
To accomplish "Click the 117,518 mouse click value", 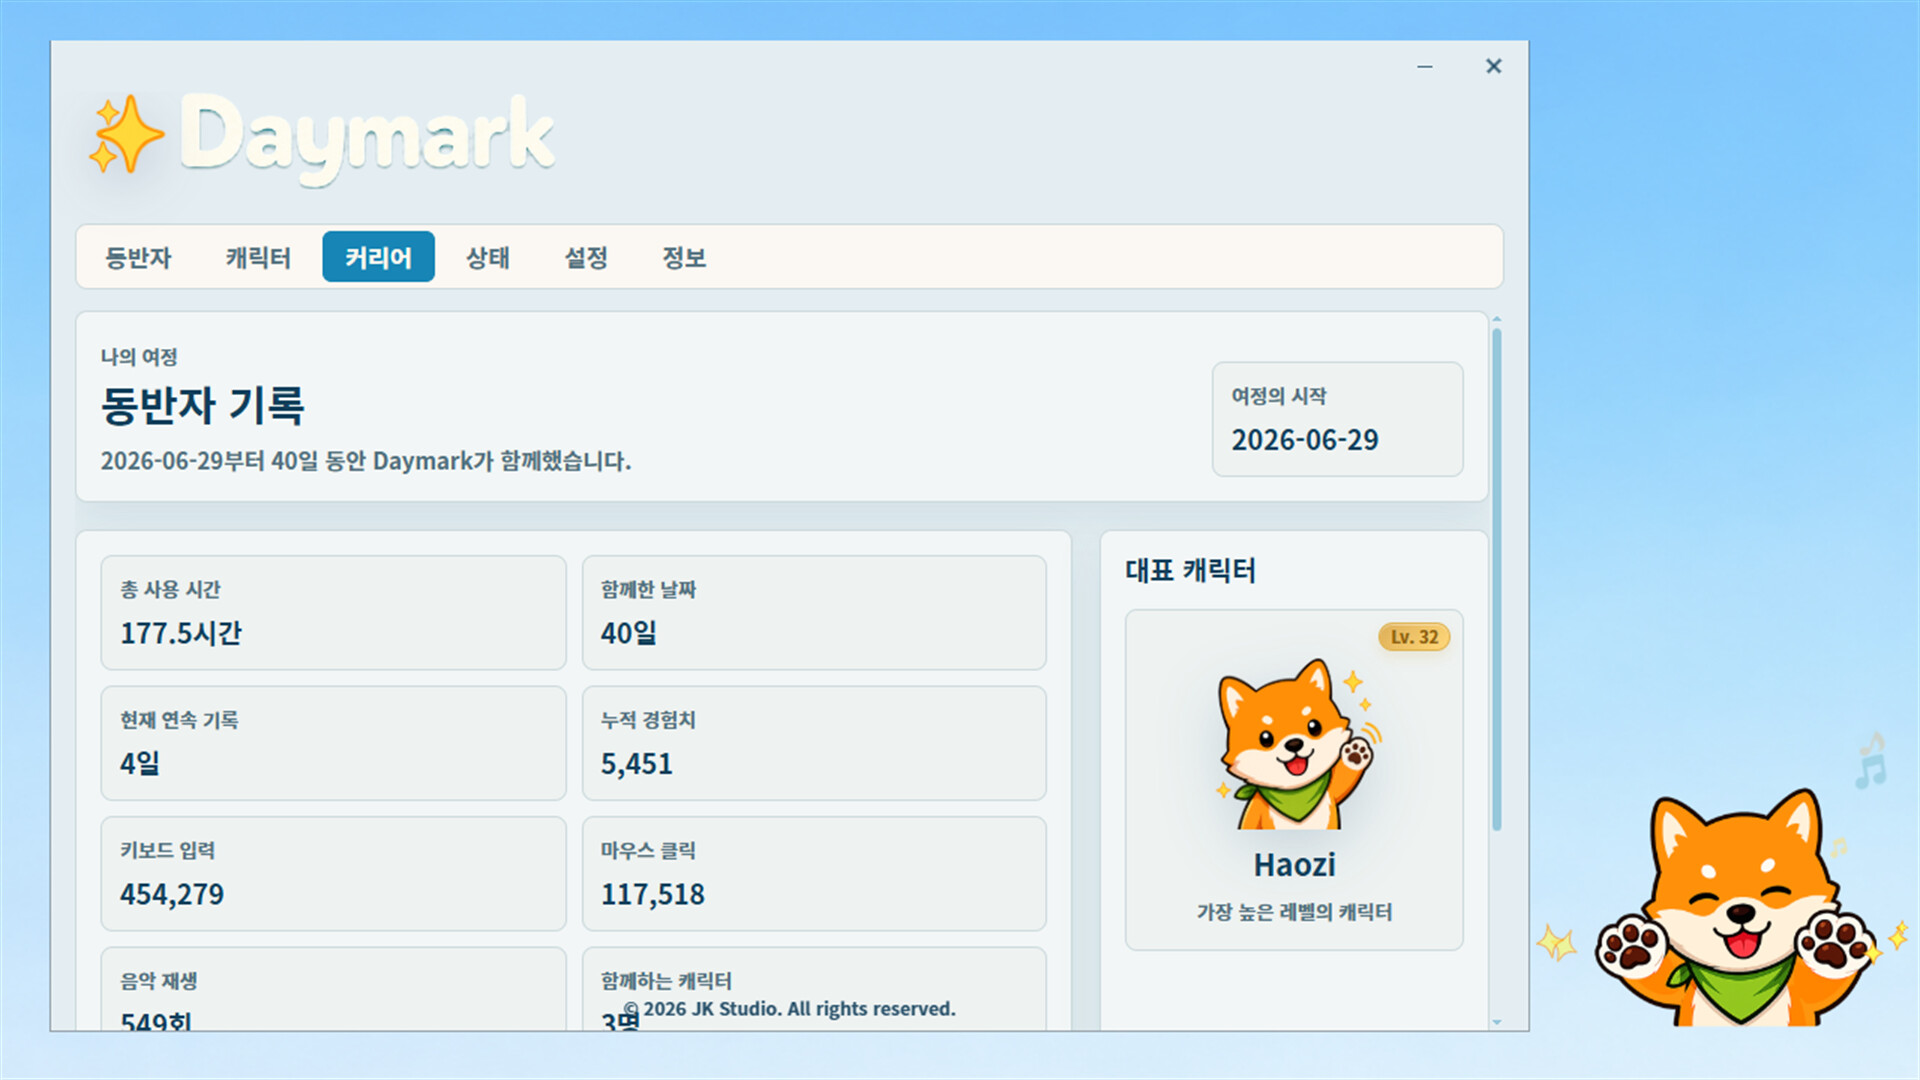I will click(652, 894).
